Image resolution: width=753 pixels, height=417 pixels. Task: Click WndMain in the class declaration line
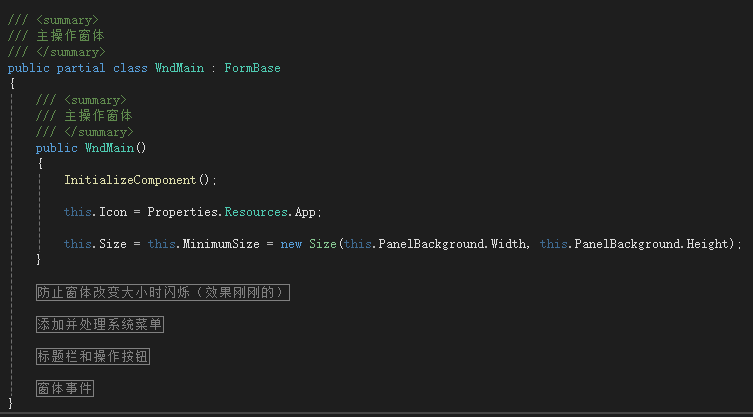coord(179,68)
